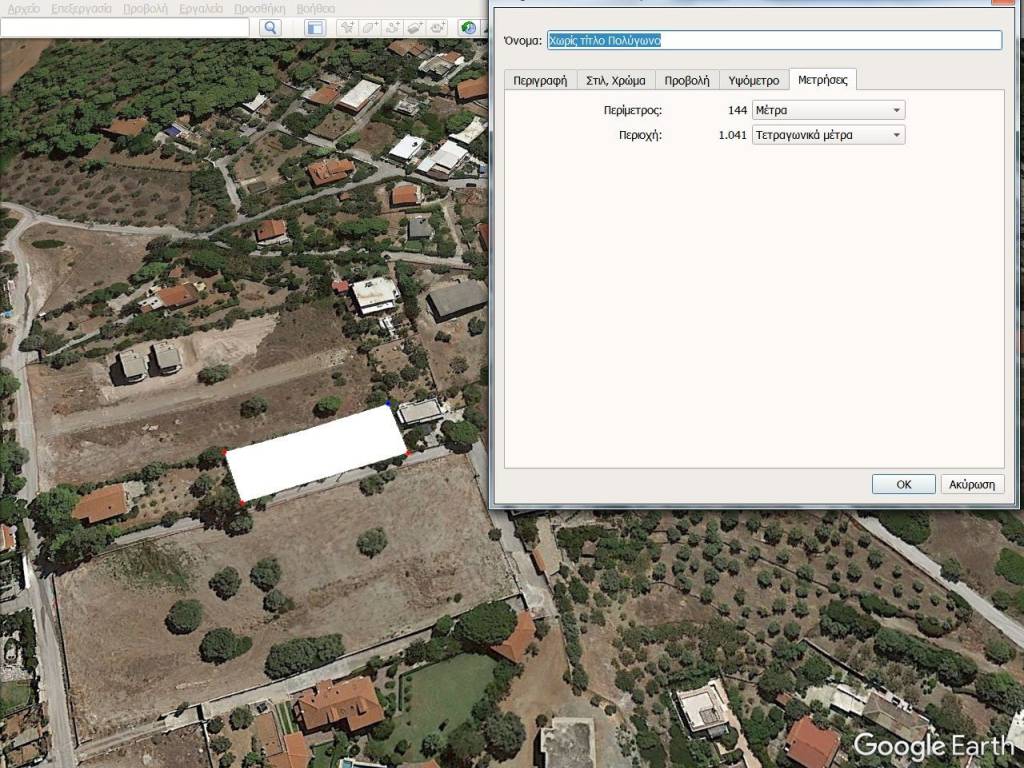Select the add polygon tool
Image resolution: width=1024 pixels, height=768 pixels.
[370, 28]
